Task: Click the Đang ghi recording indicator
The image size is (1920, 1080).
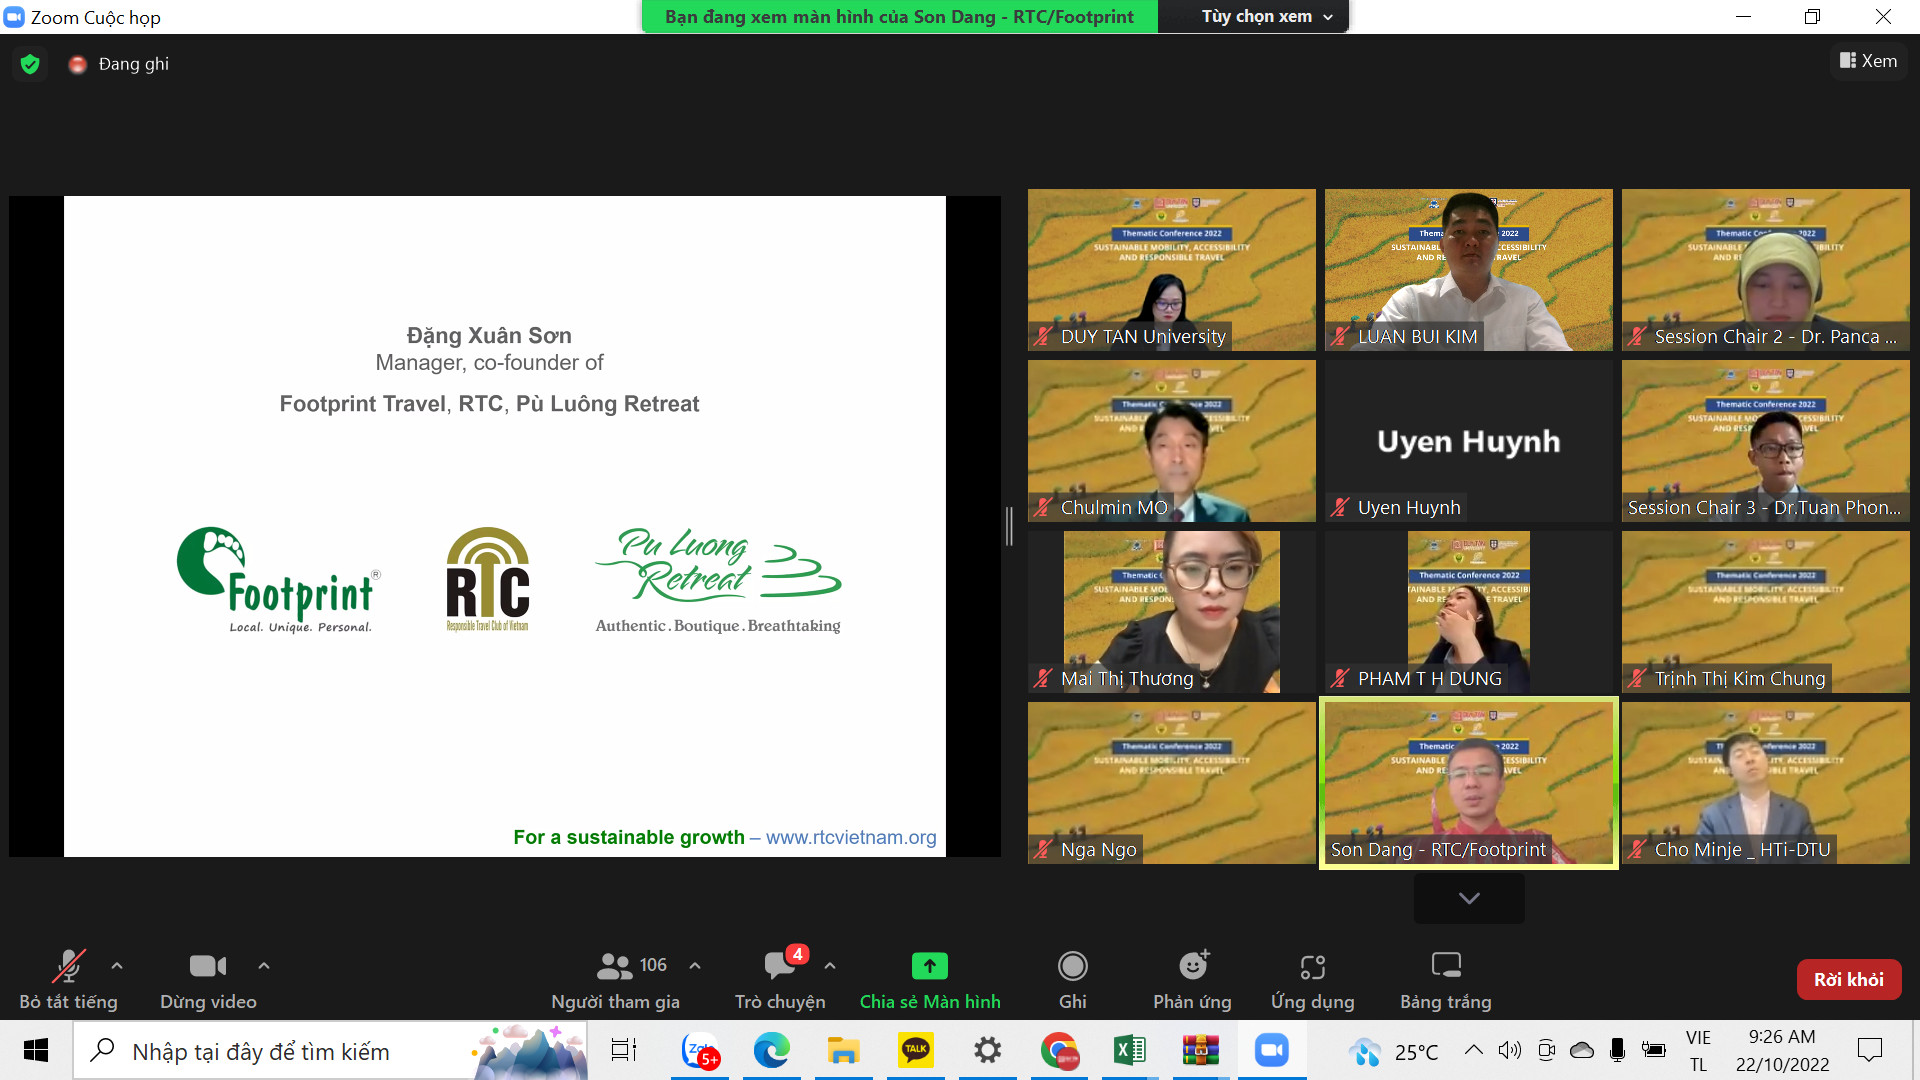Action: point(119,64)
